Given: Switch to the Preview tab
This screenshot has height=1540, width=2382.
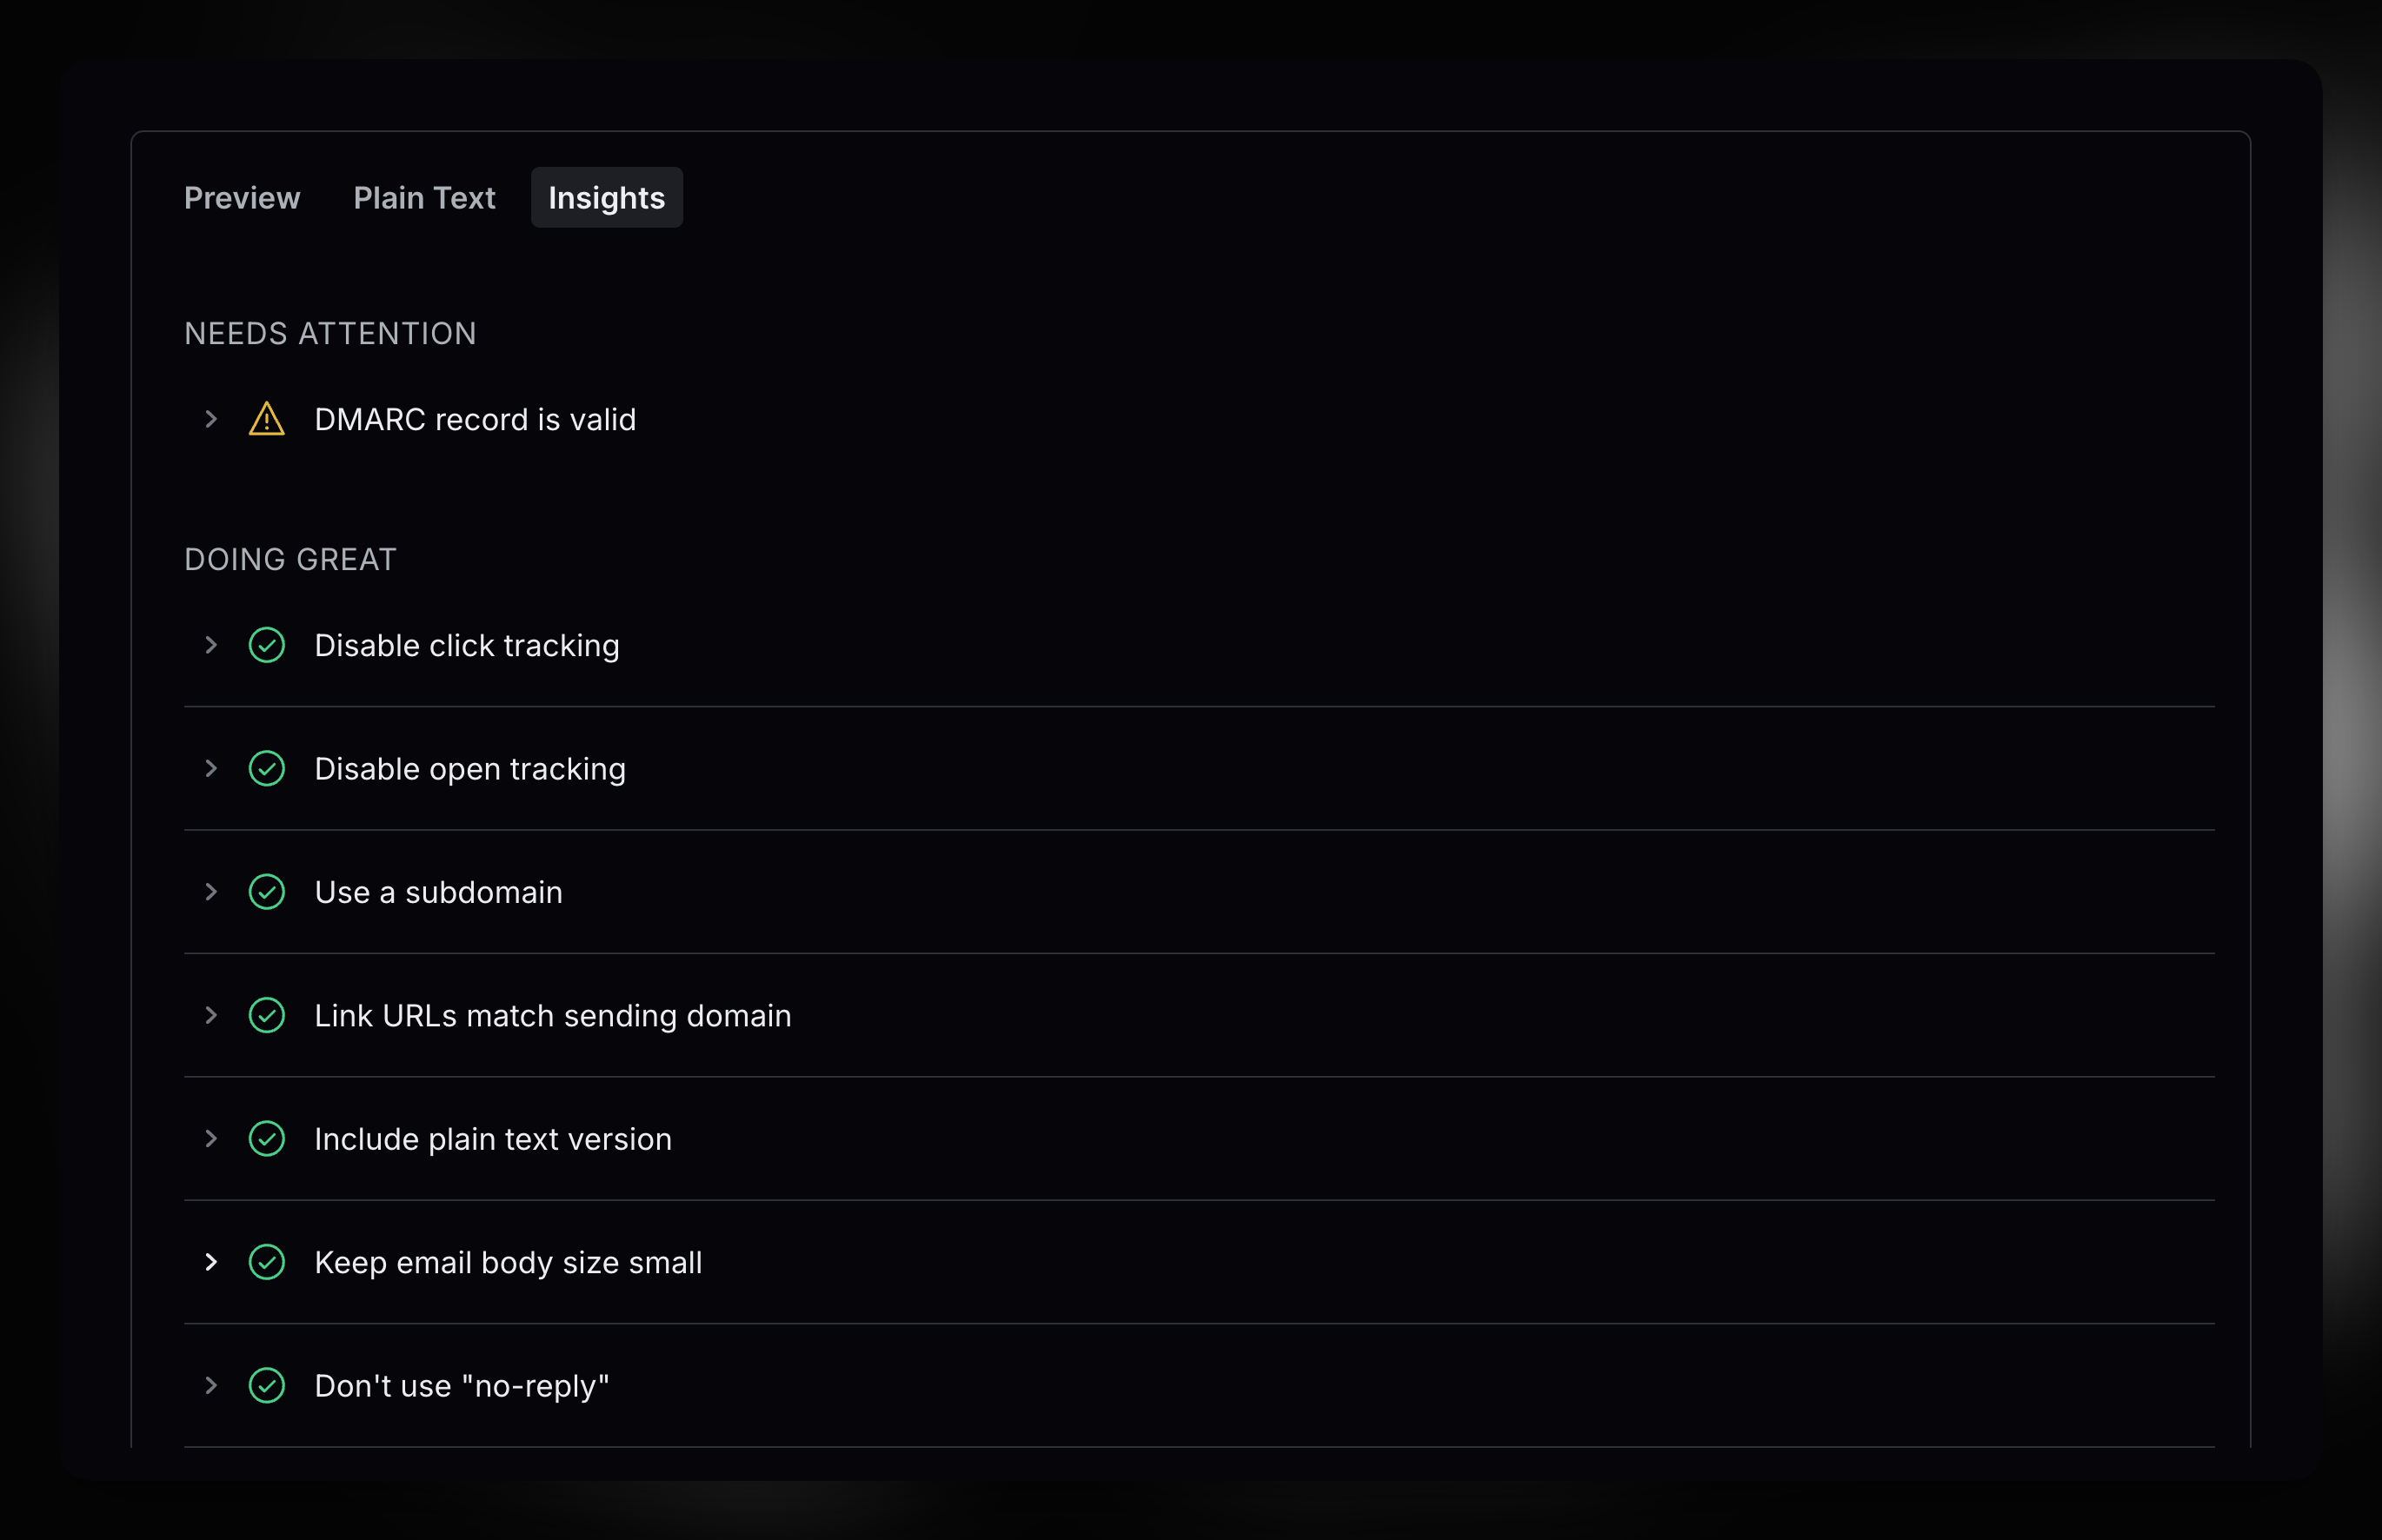Looking at the screenshot, I should (x=242, y=198).
